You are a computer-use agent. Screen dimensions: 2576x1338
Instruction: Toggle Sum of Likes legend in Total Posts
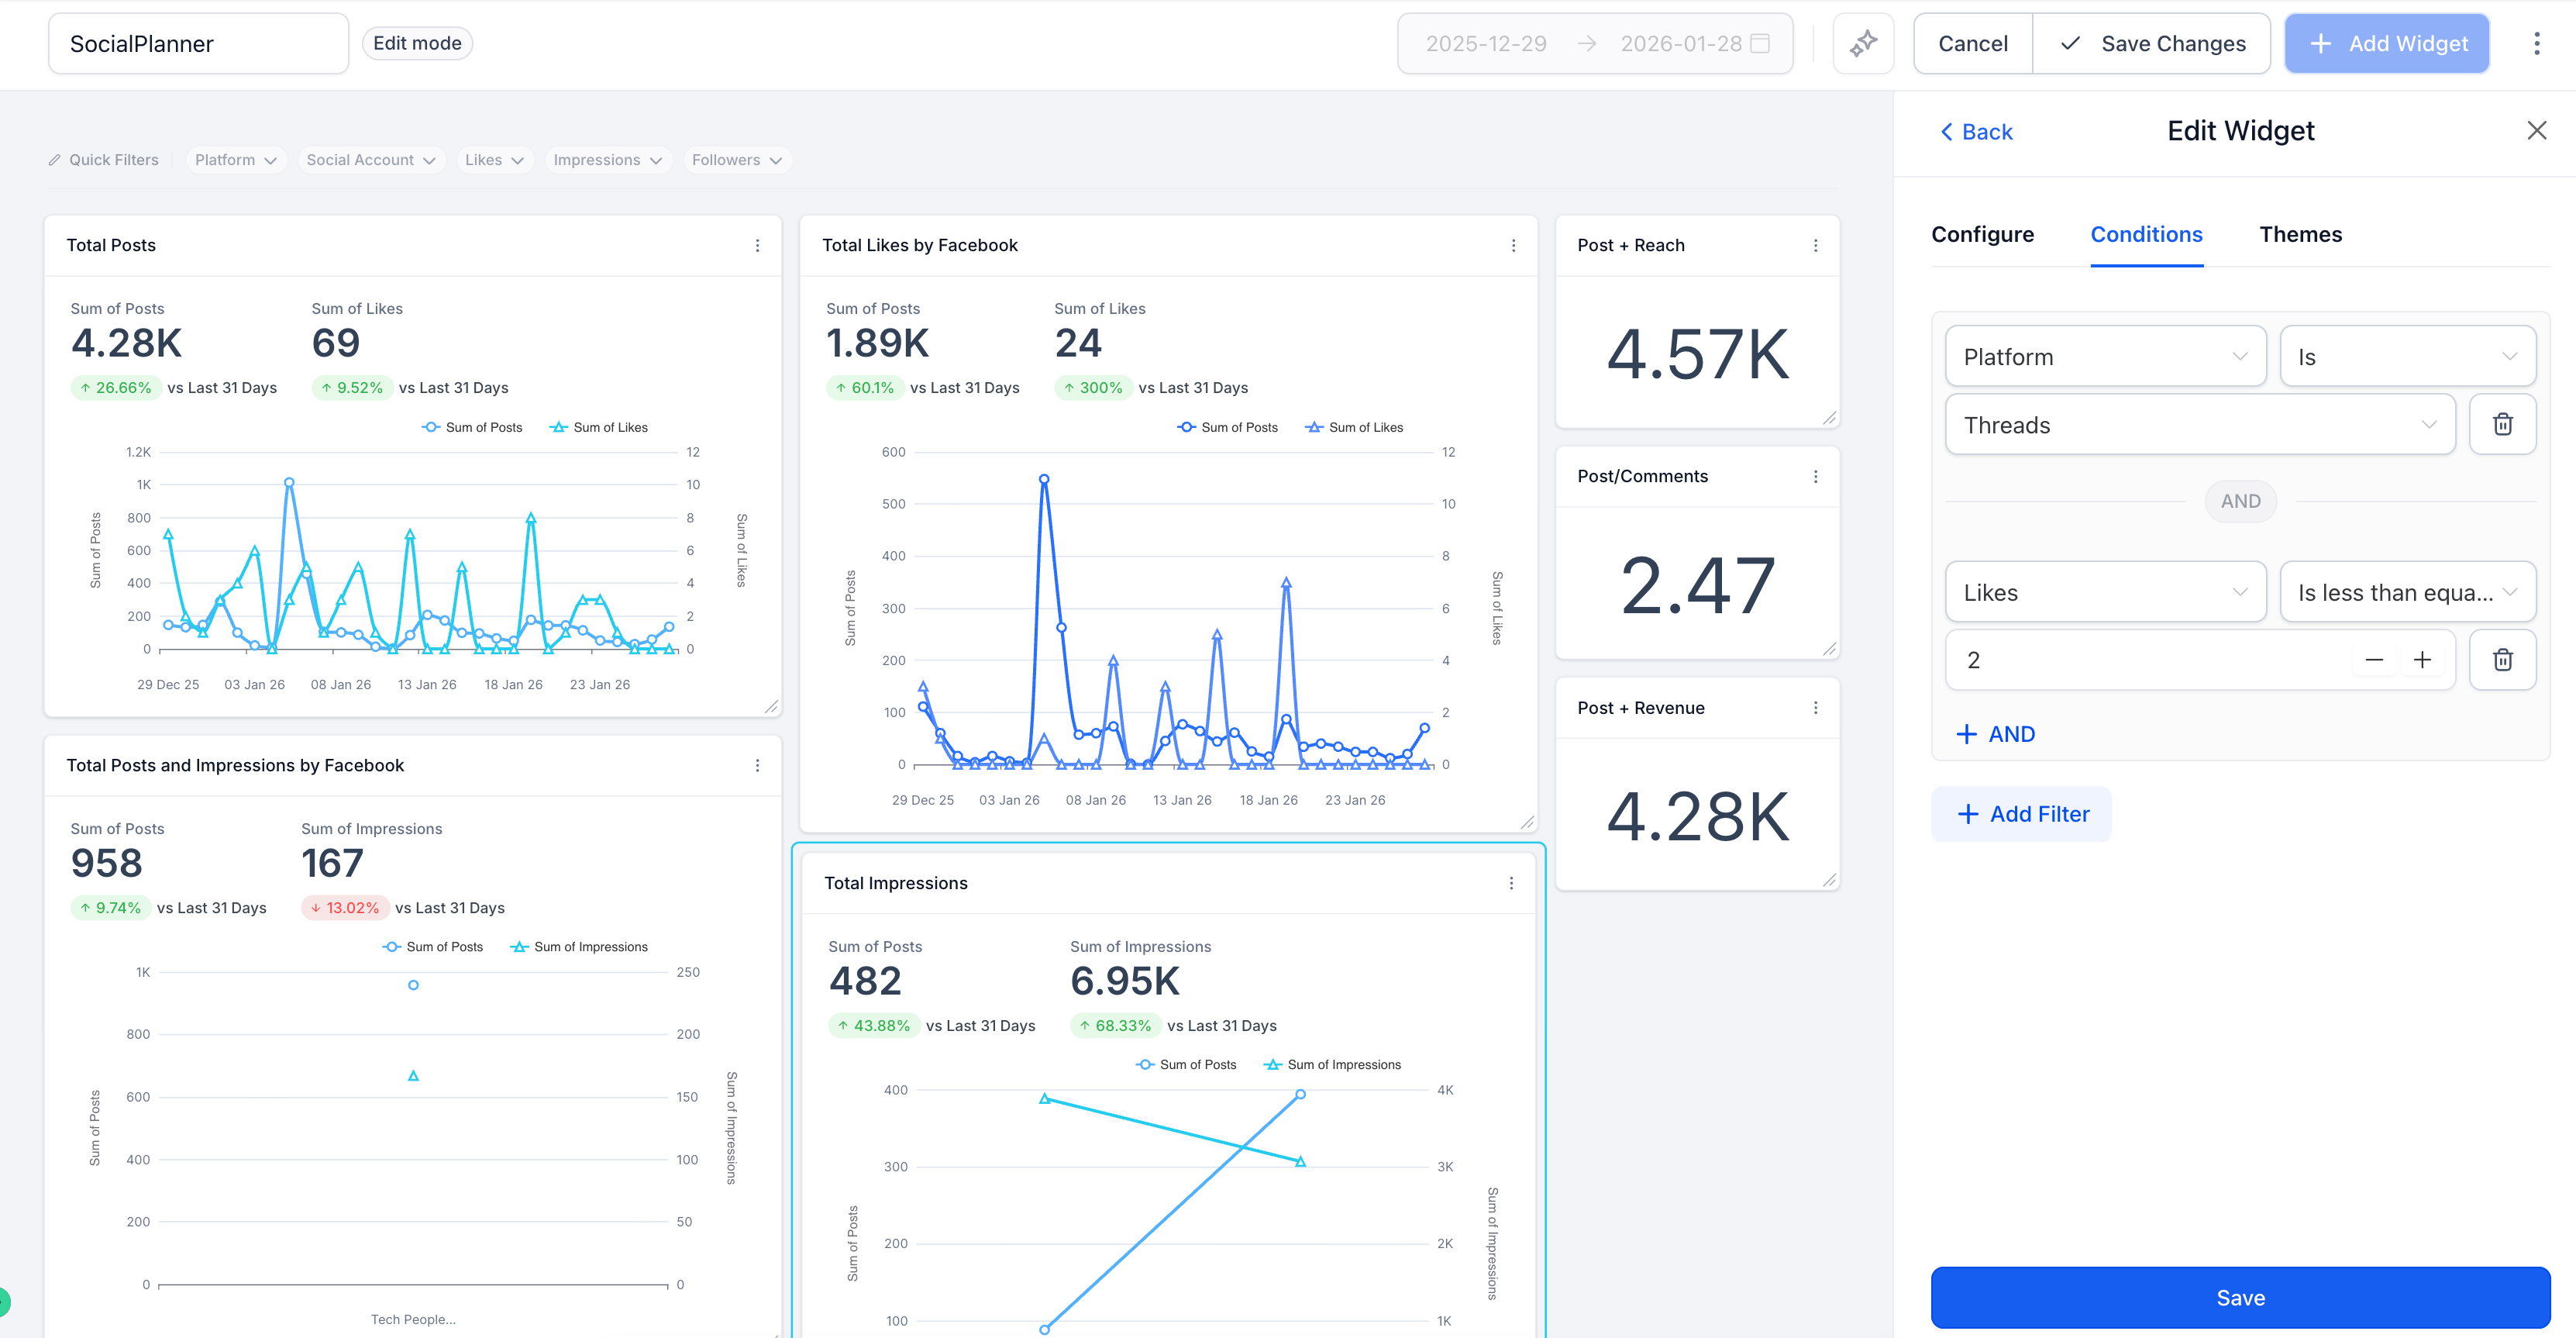pyautogui.click(x=599, y=427)
